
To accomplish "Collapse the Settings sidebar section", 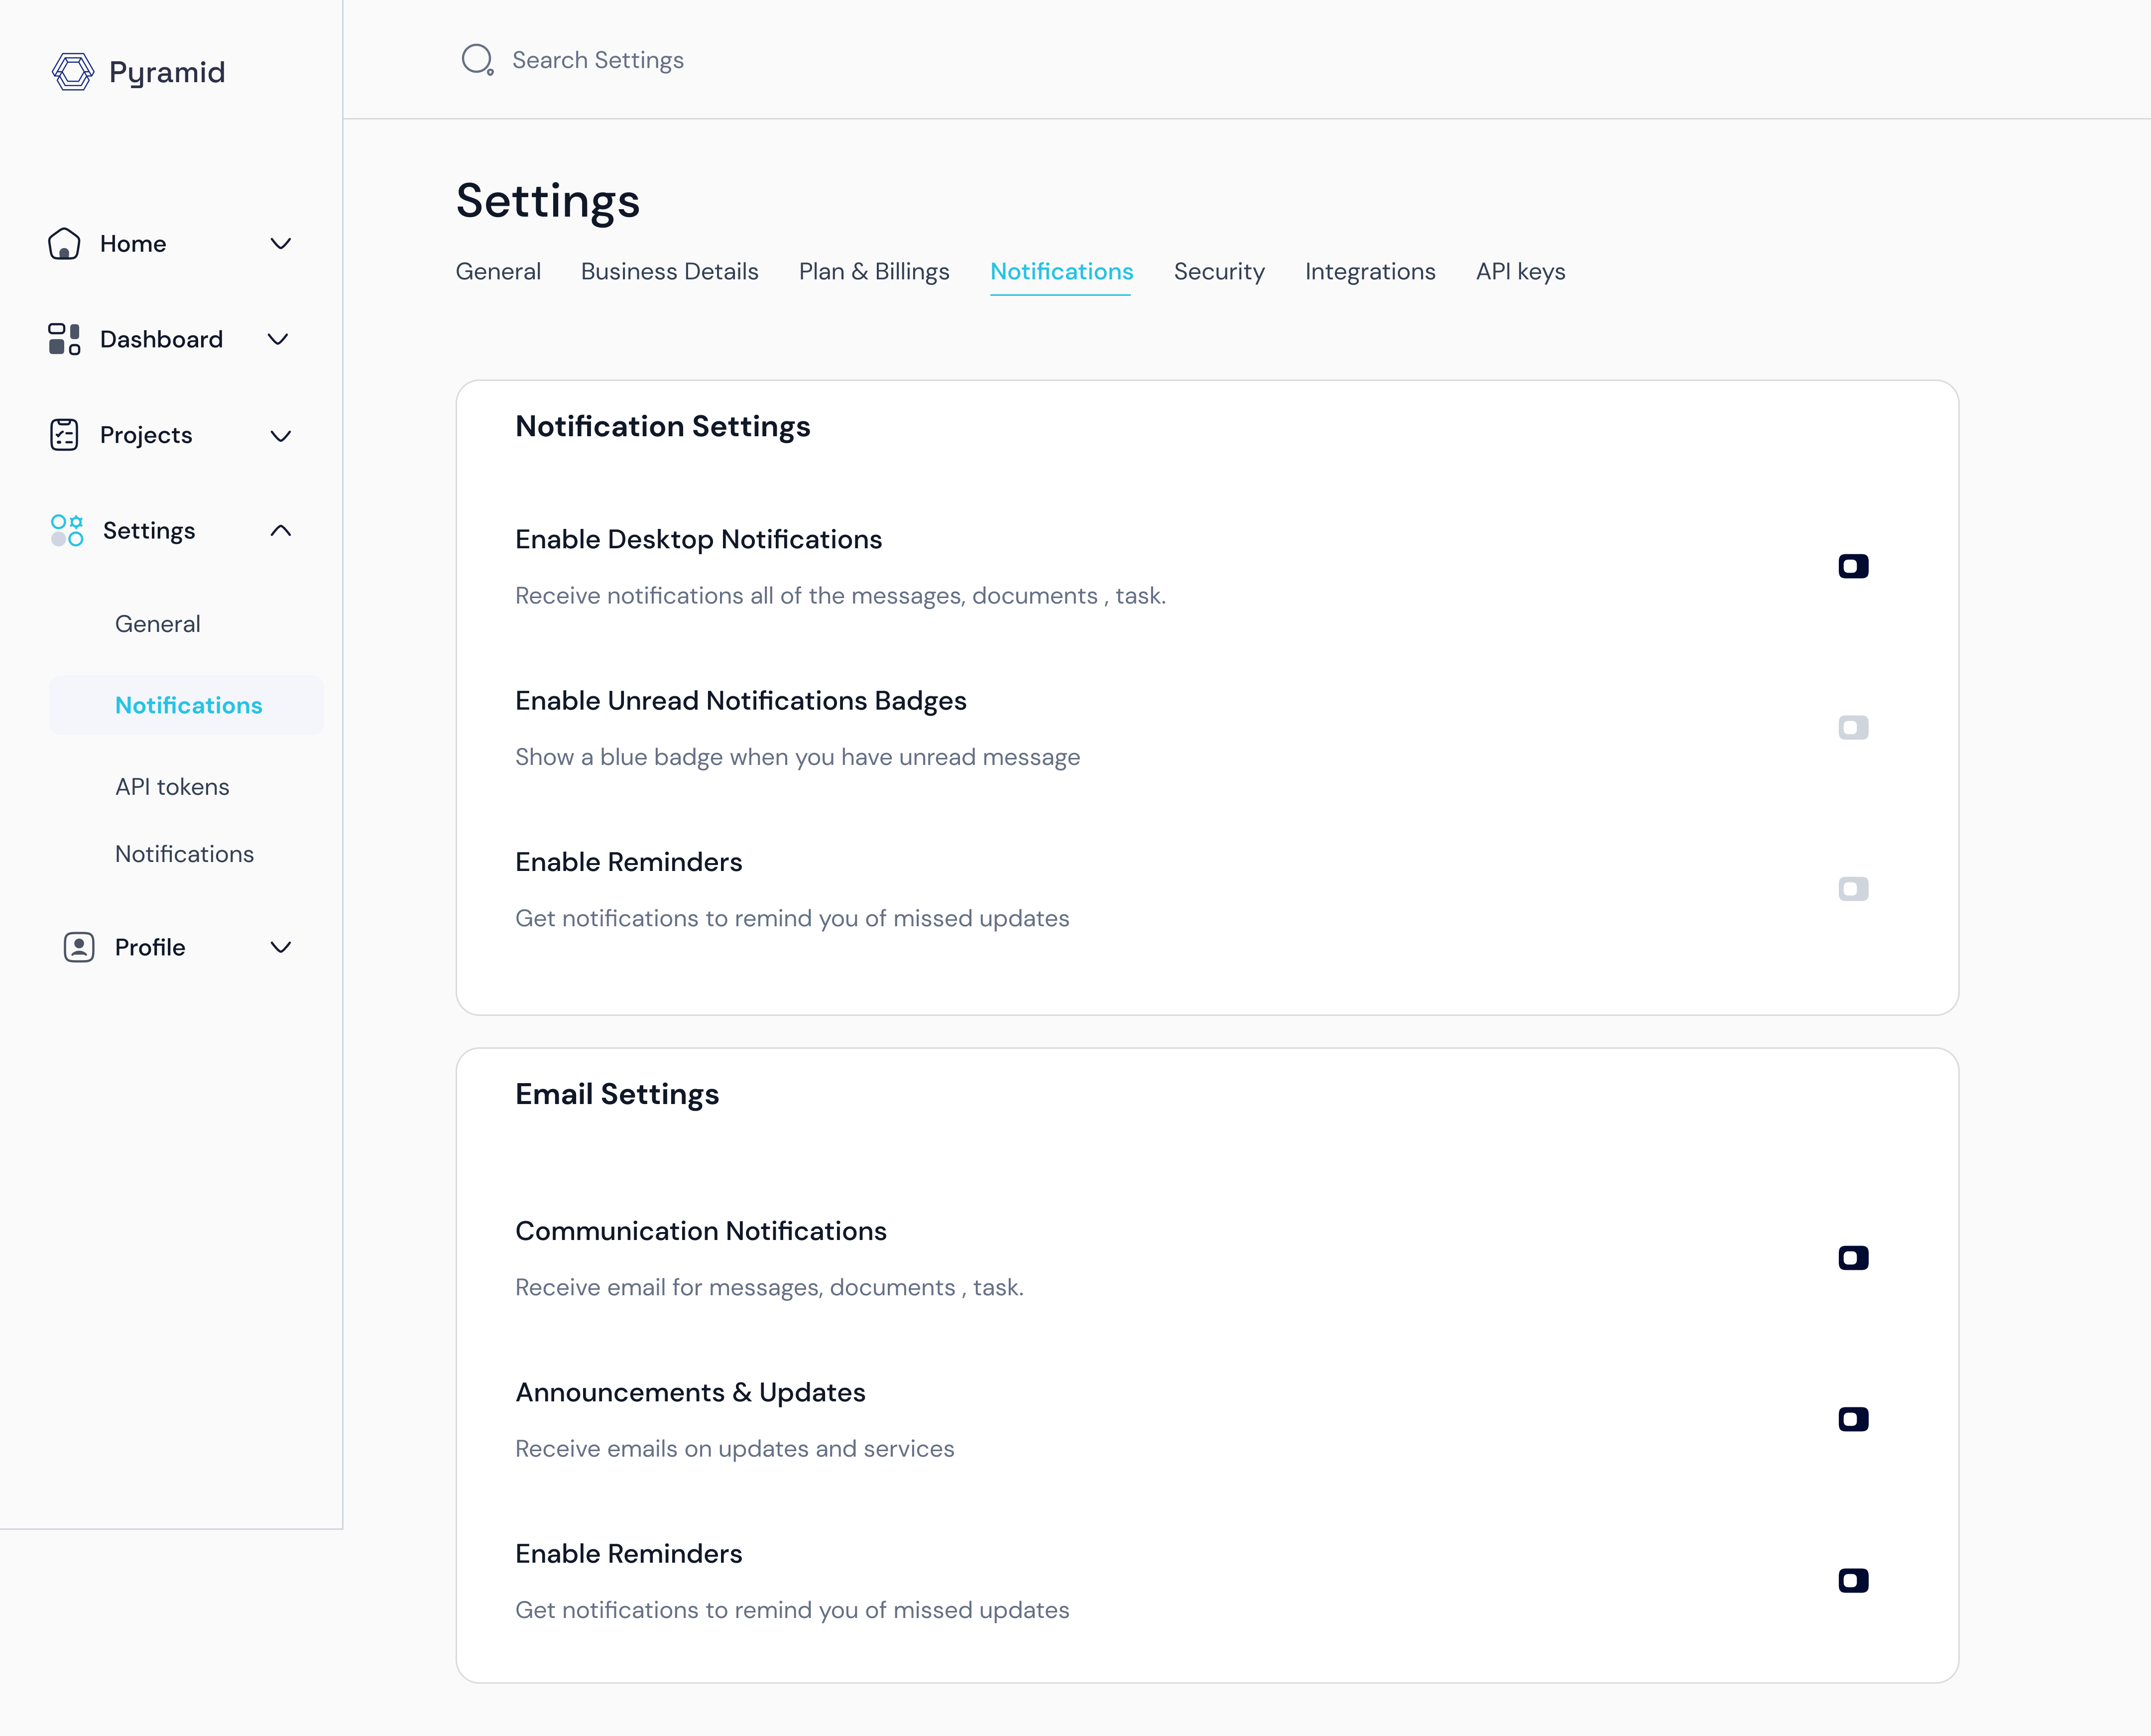I will tap(281, 530).
